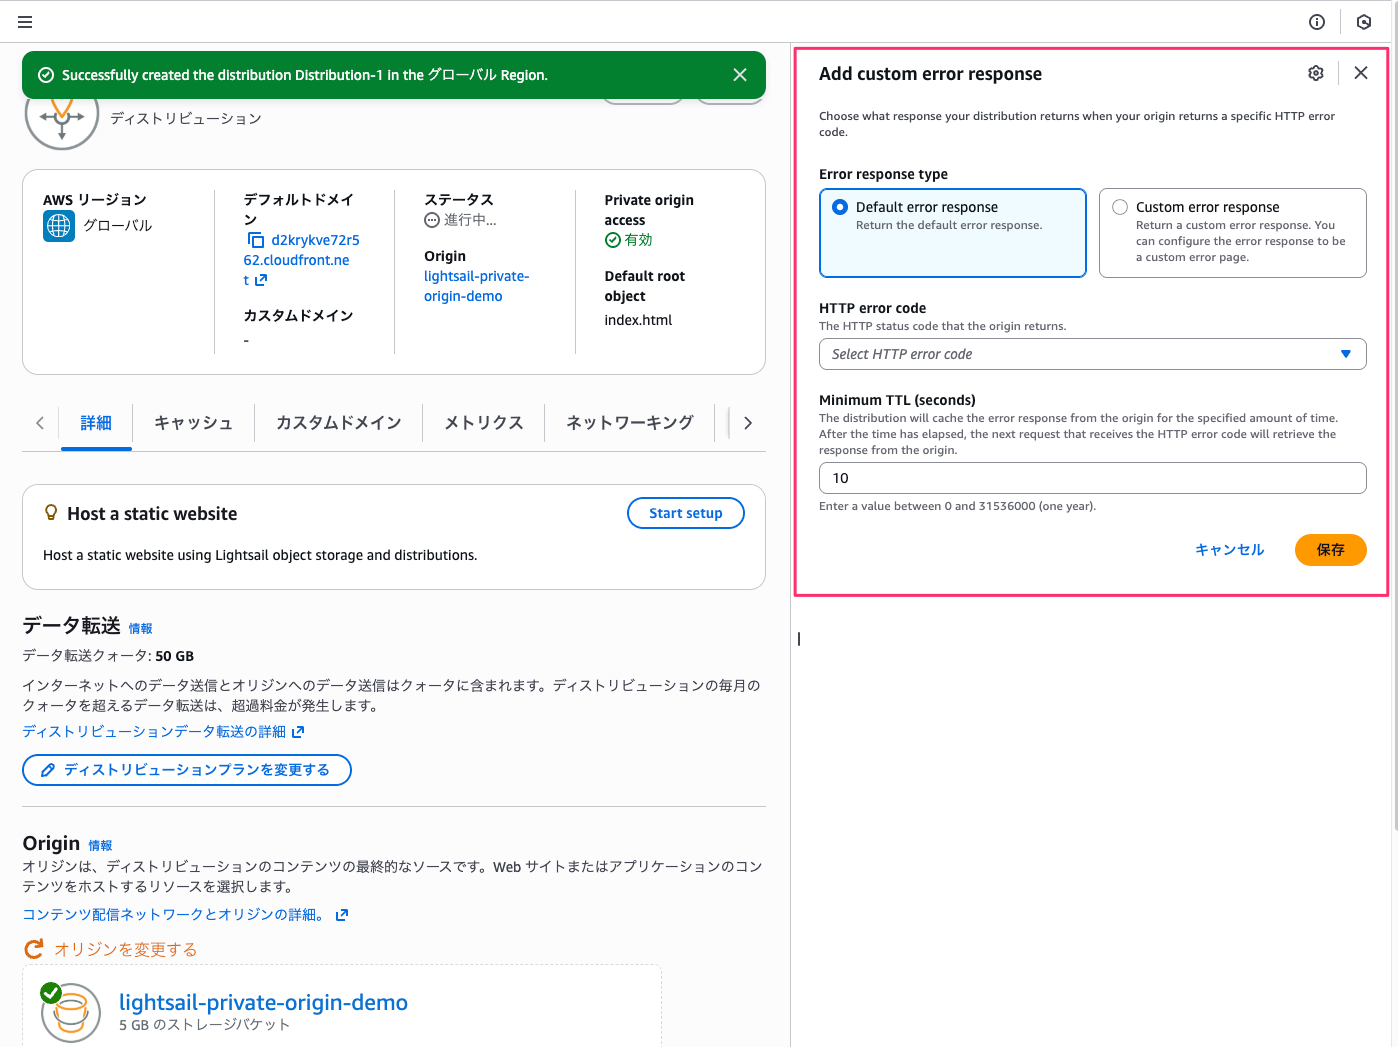Click the 情報 link next to Origin heading
Screen dimensions: 1398x1047
click(x=100, y=846)
